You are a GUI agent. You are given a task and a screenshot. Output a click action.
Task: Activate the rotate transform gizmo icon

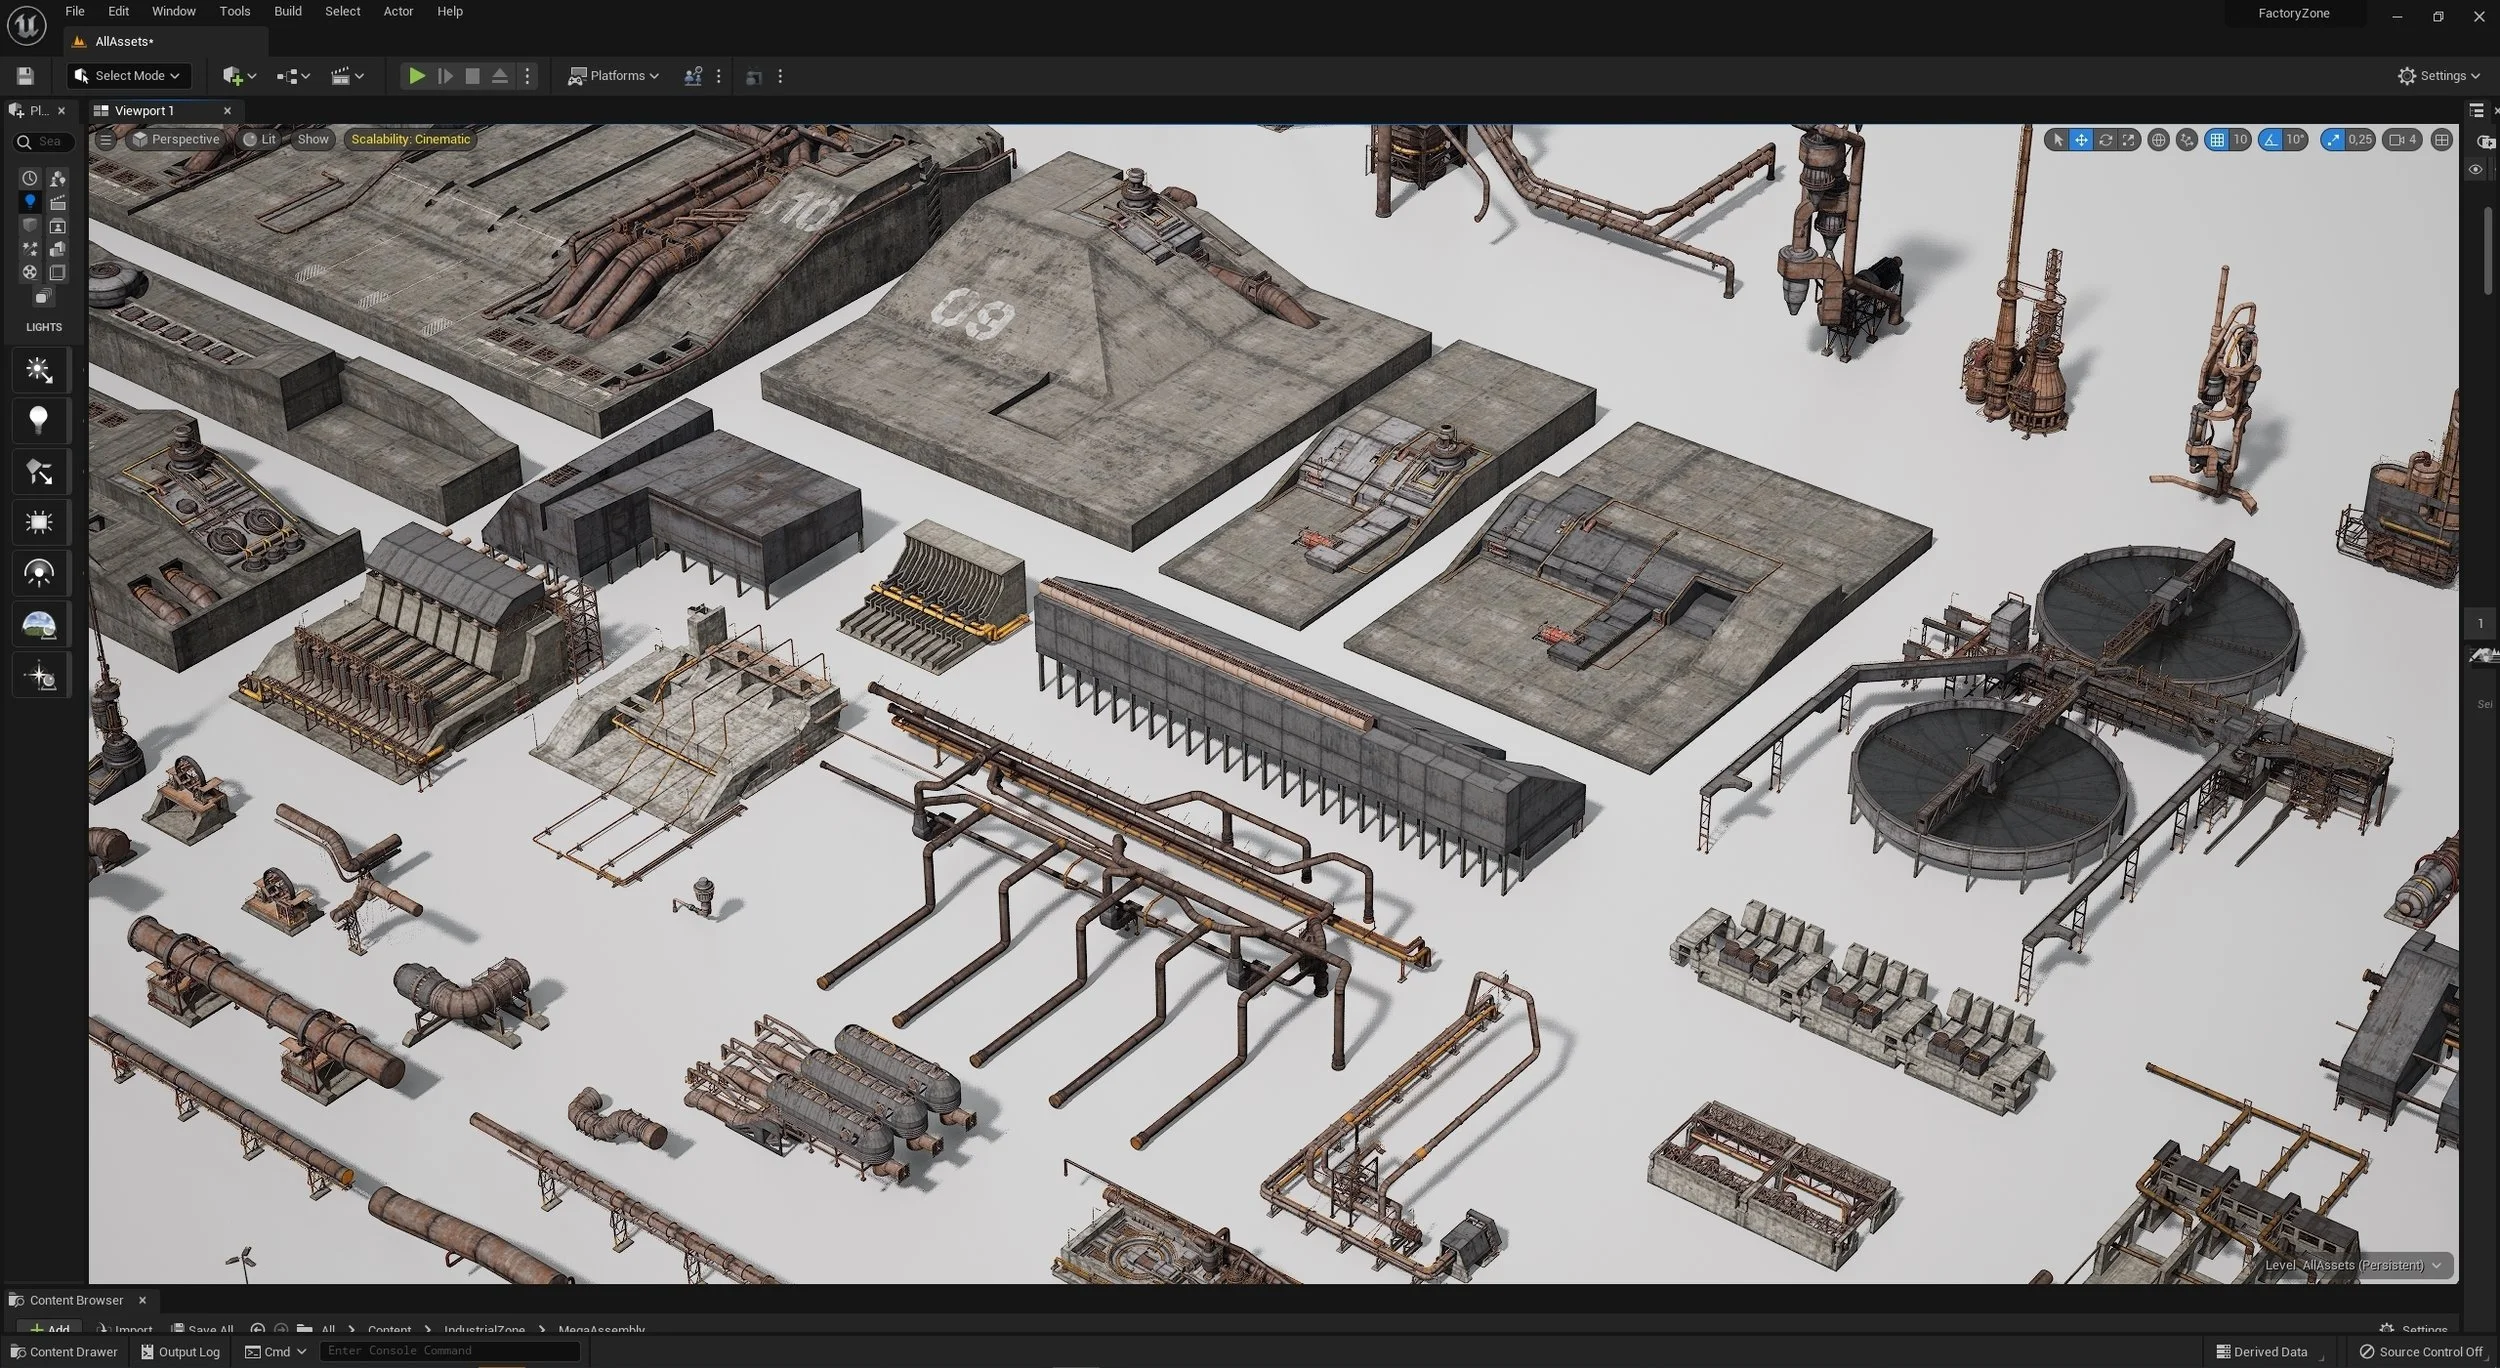2105,140
